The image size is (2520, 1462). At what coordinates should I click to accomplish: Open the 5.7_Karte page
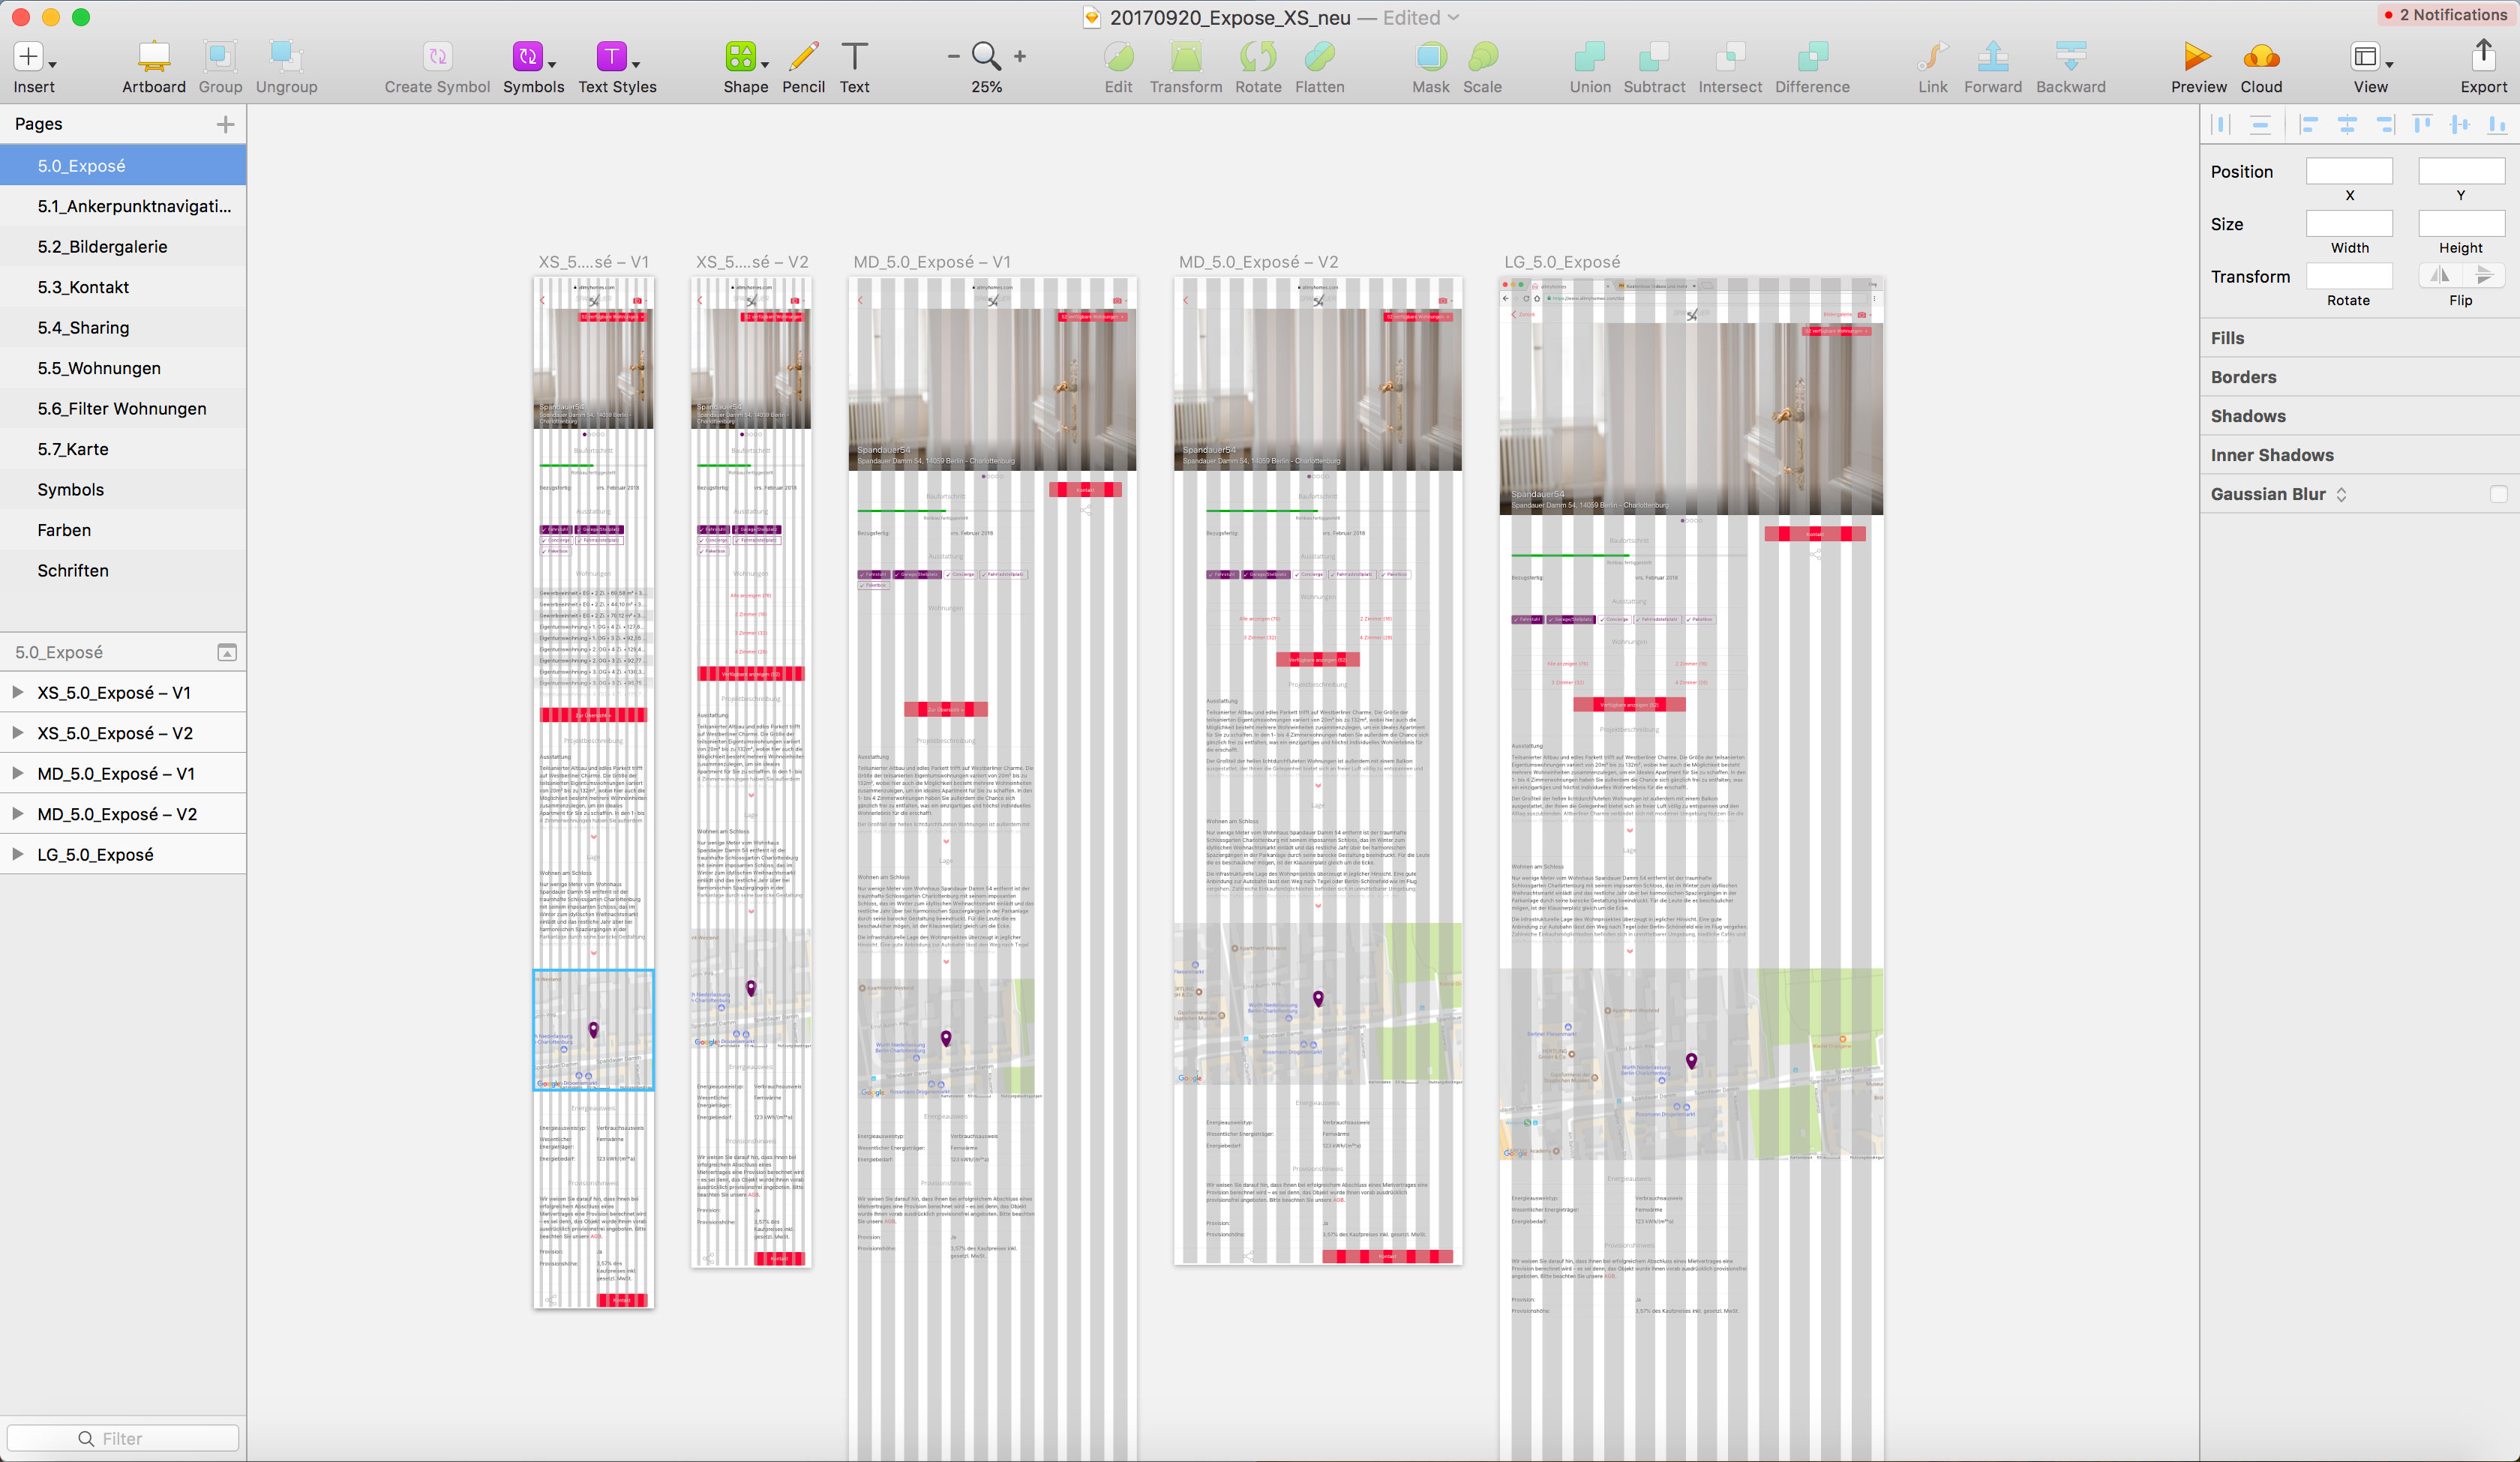[x=123, y=449]
